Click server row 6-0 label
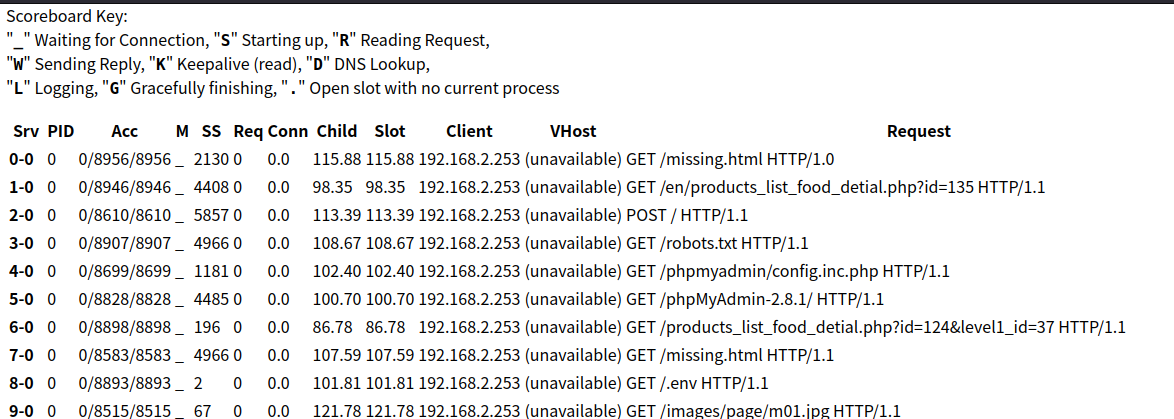1174x419 pixels. 22,328
